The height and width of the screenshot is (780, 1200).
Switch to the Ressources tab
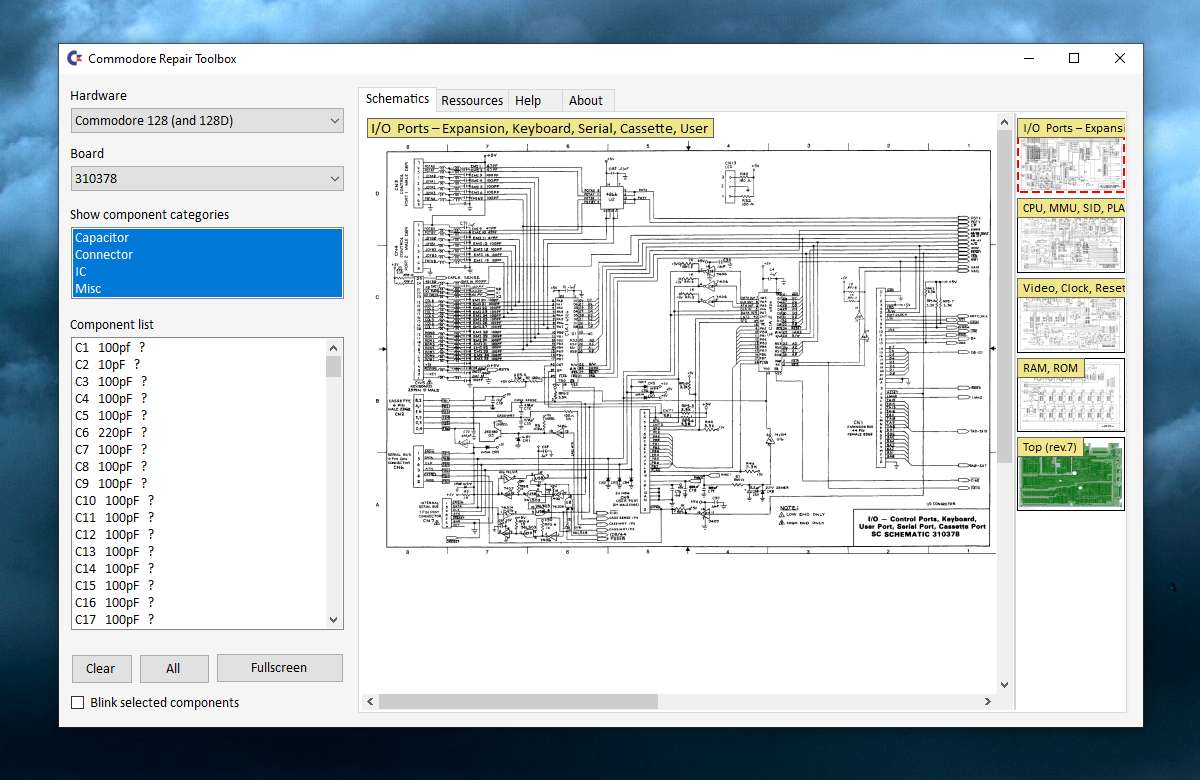tap(472, 100)
